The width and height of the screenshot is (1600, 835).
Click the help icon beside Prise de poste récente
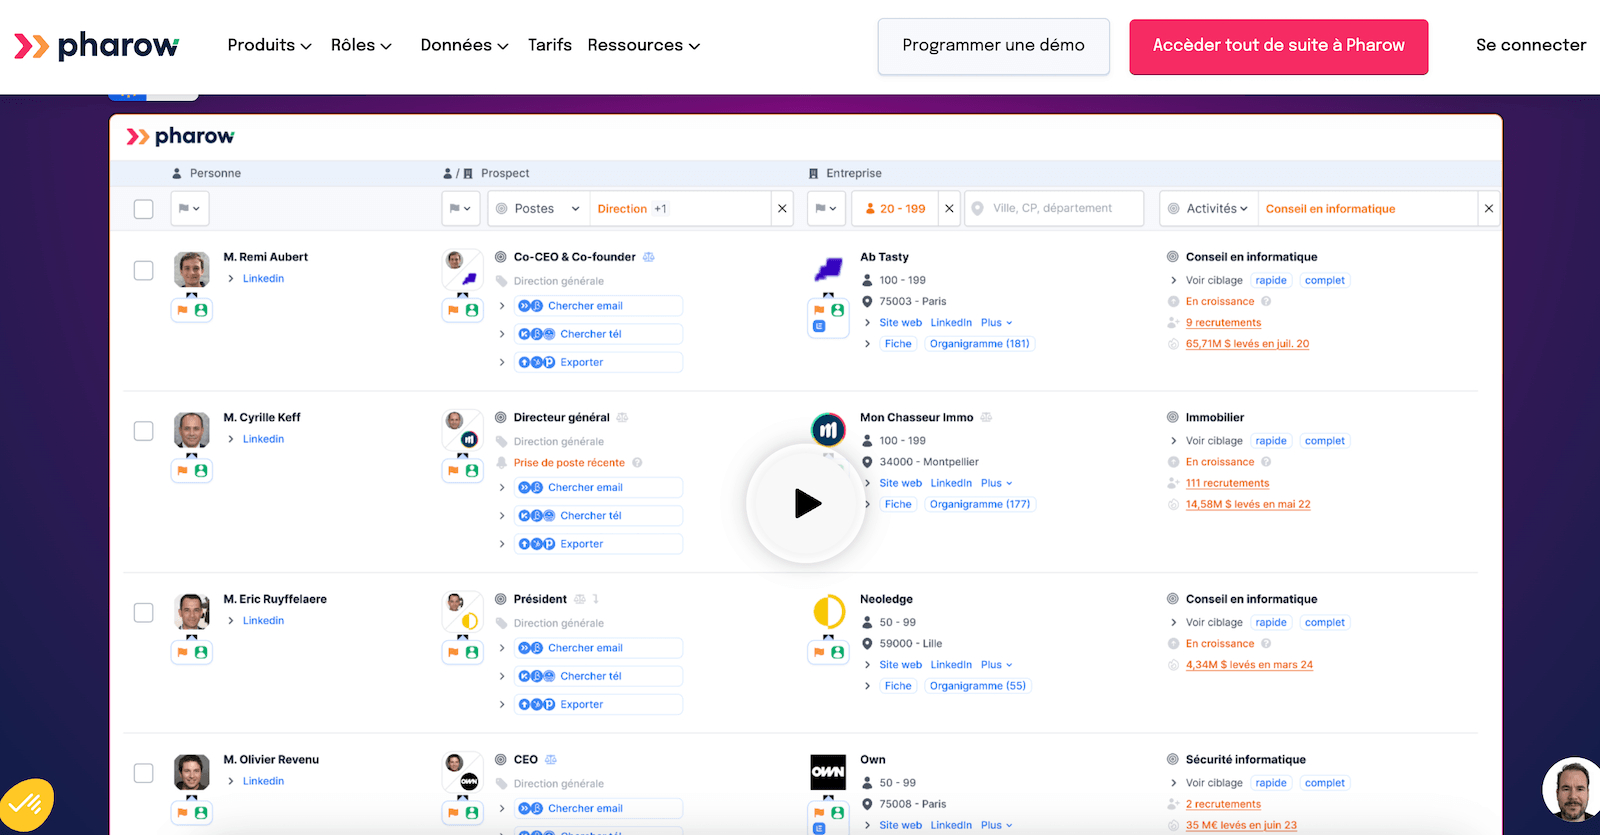pos(637,463)
